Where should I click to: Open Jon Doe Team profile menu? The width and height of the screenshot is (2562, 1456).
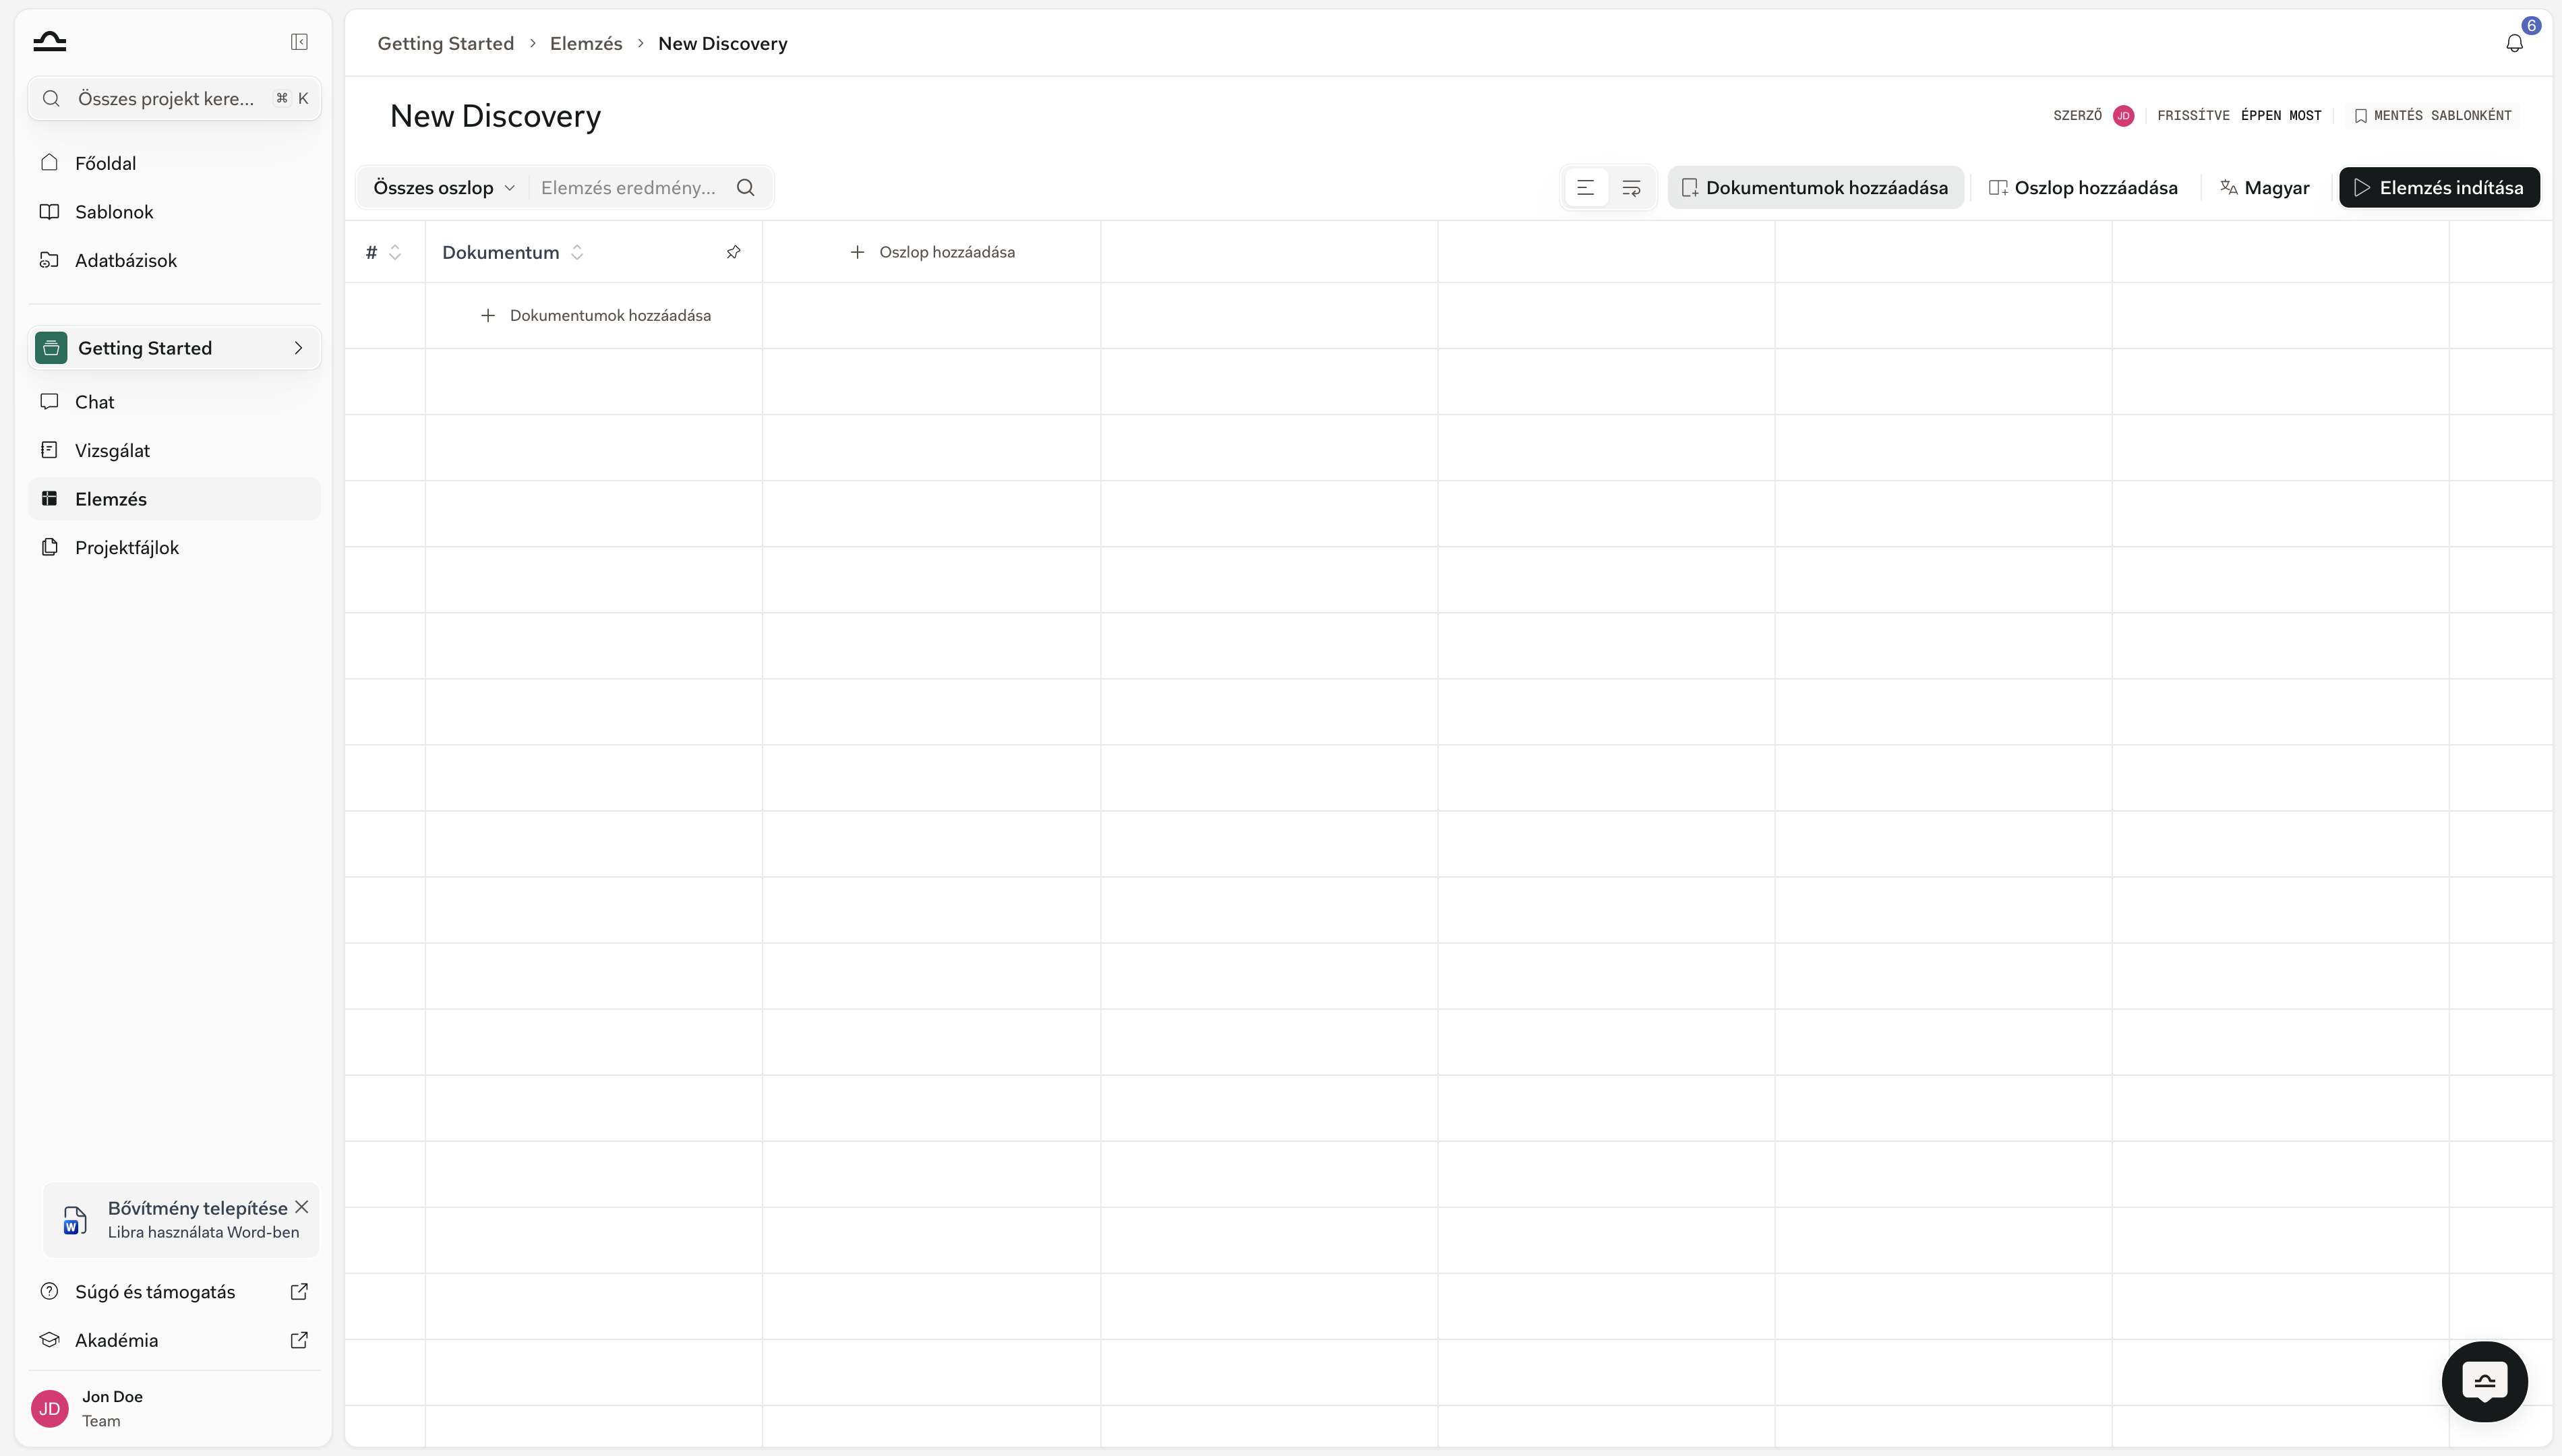click(174, 1408)
